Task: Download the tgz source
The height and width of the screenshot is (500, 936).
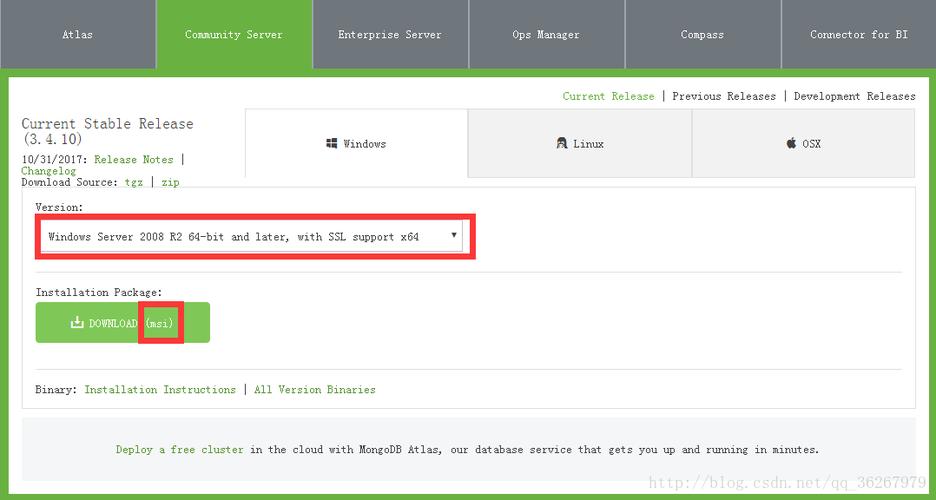Action: (134, 182)
